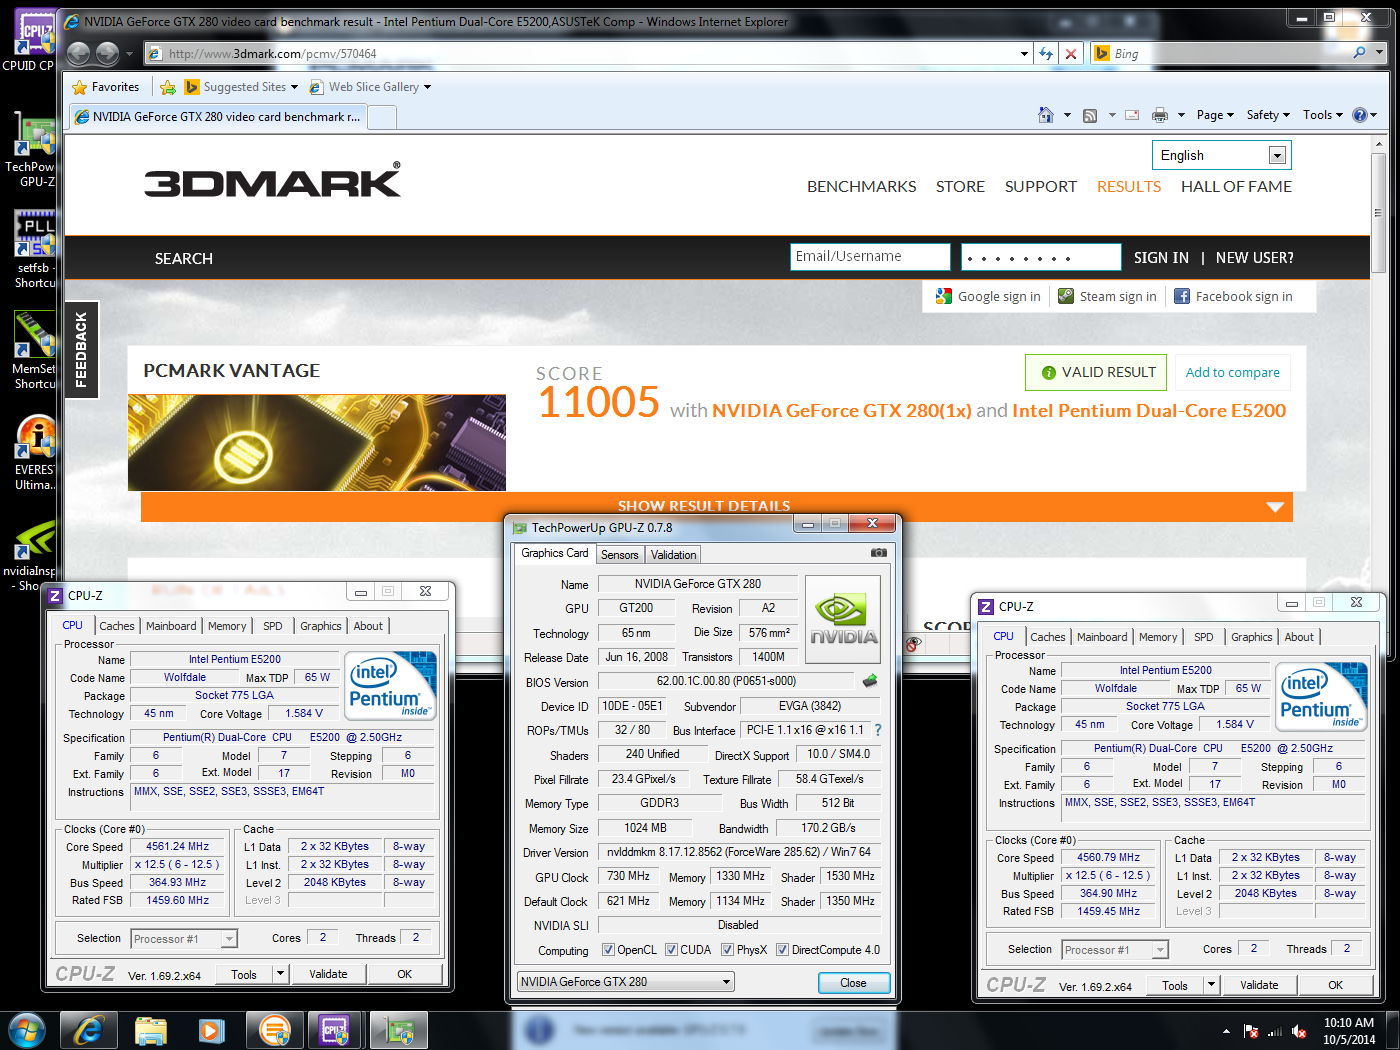Open Tools dropdown arrow in left CPU-Z

[280, 973]
